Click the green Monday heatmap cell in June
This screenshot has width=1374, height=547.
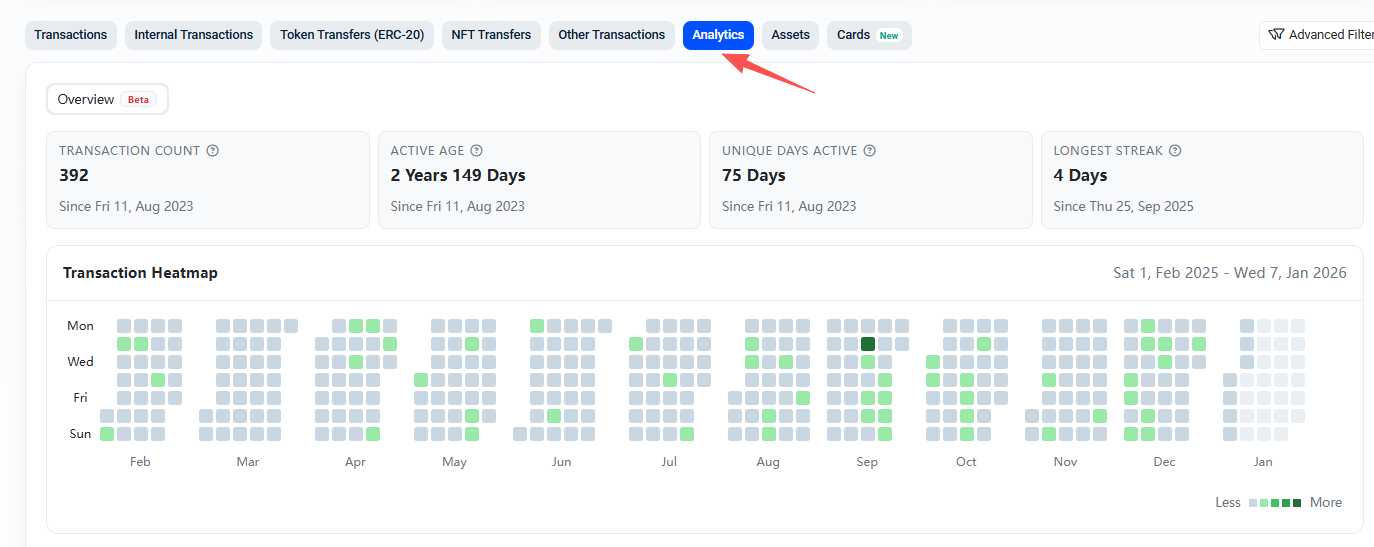click(x=537, y=326)
